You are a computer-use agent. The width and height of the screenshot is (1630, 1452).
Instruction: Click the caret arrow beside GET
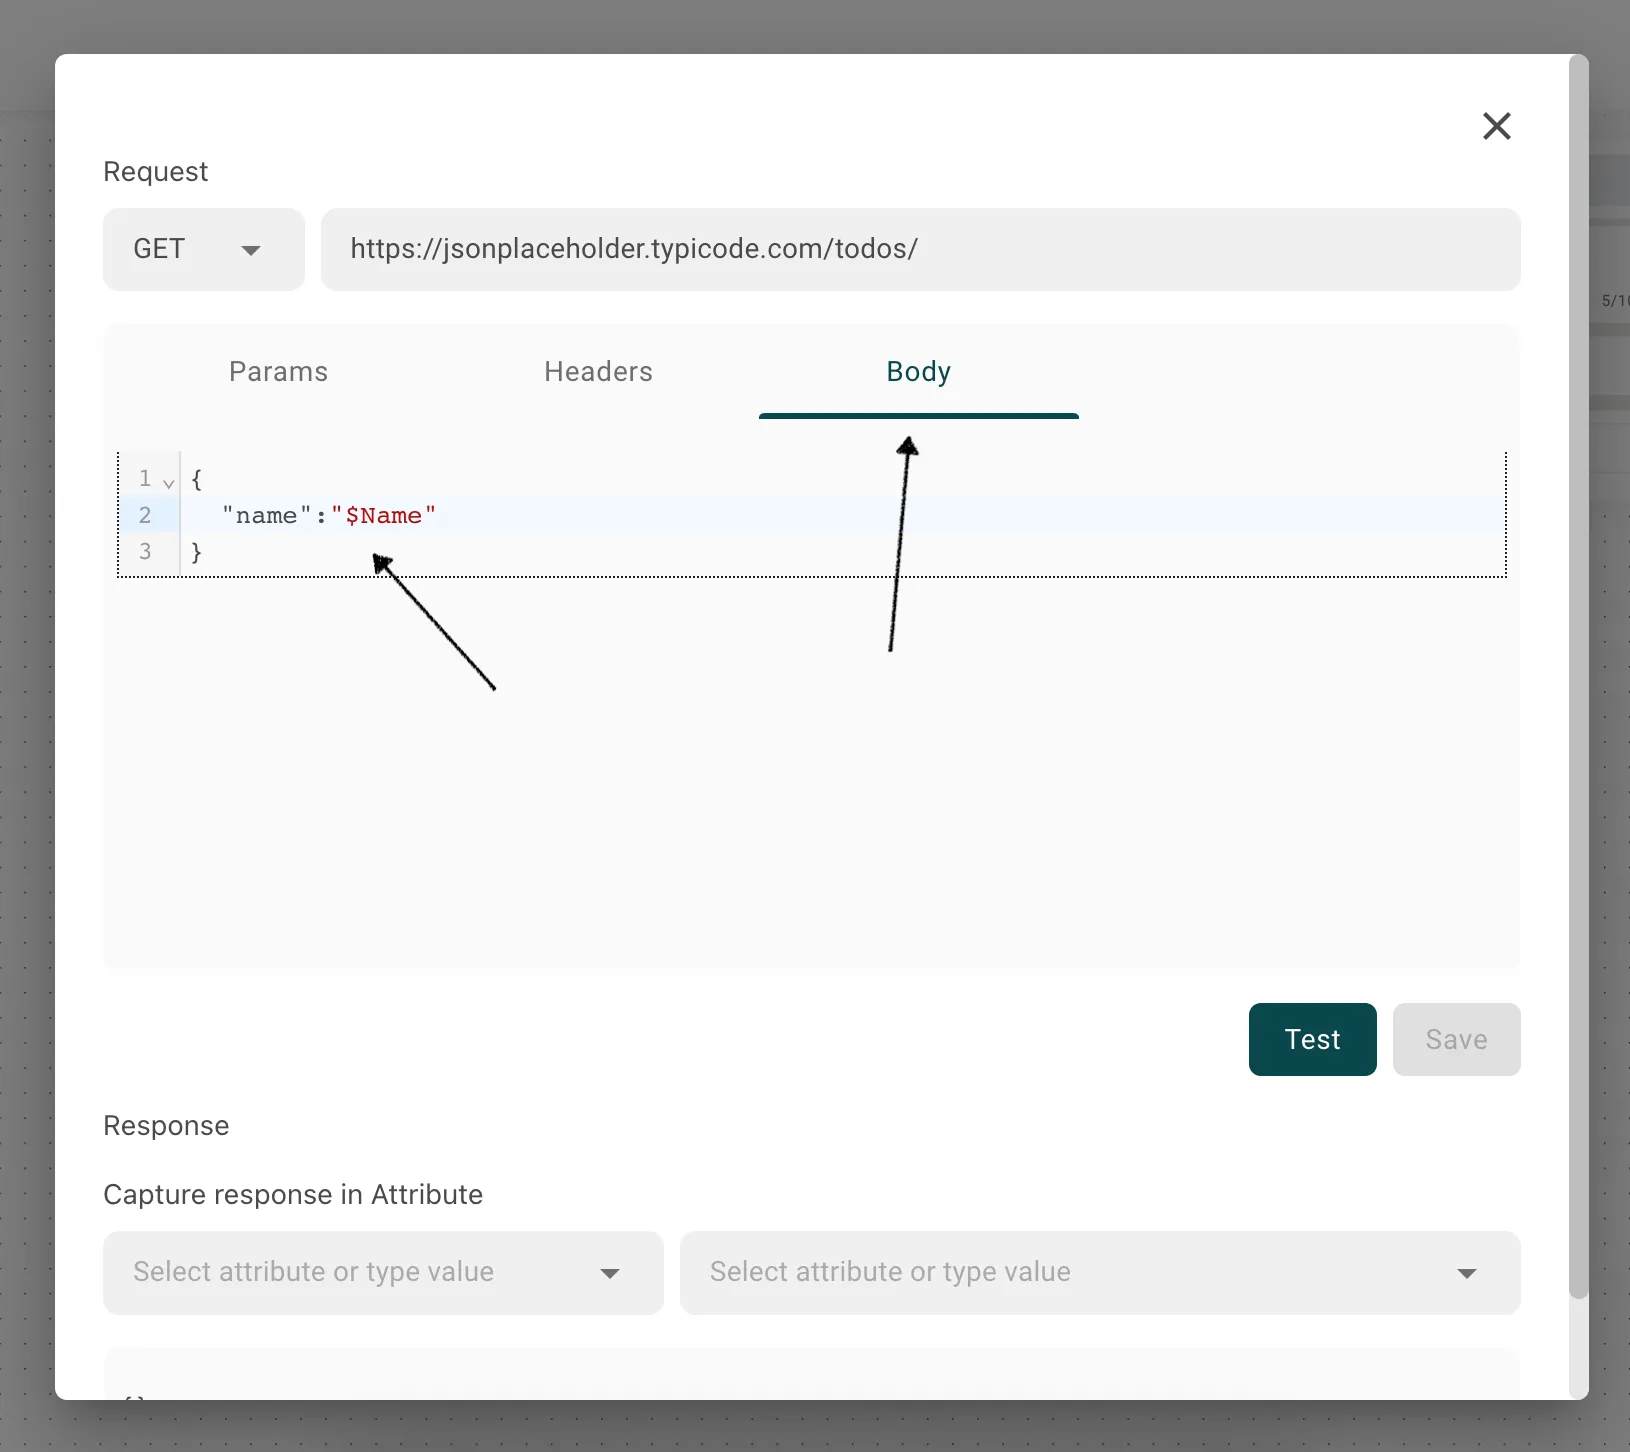251,250
